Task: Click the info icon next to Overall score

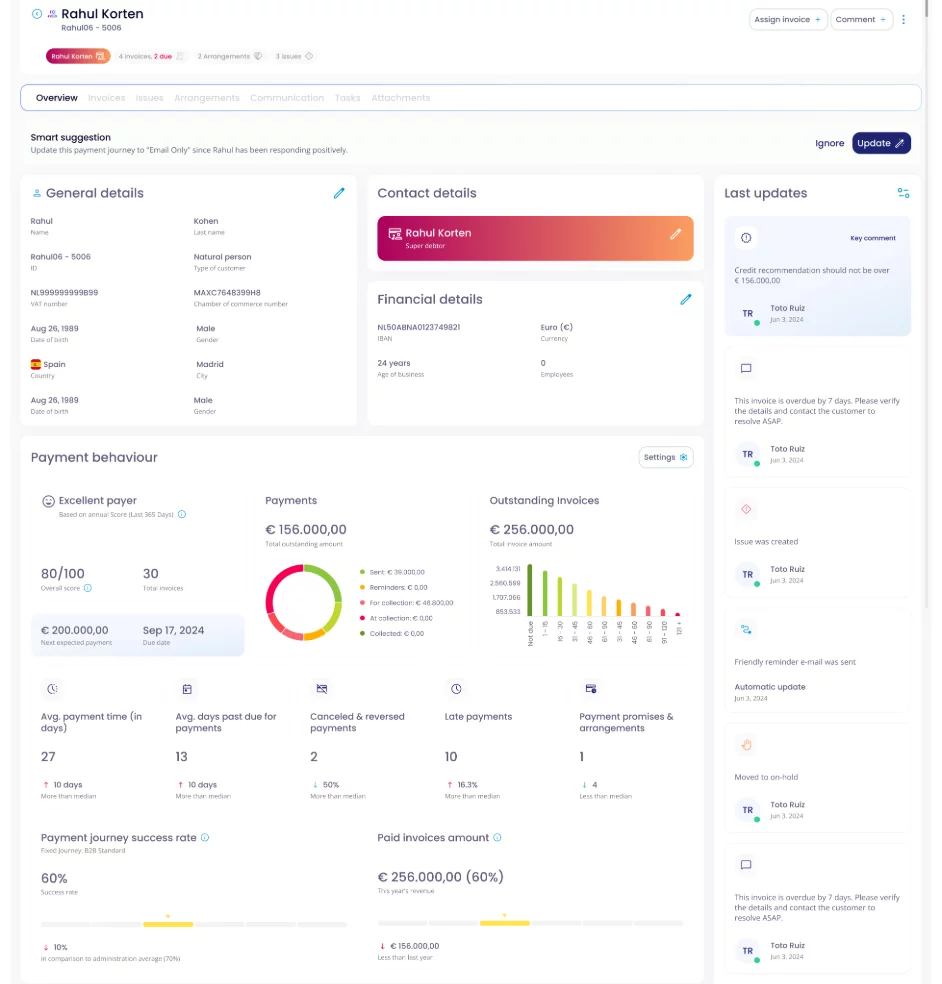Action: [x=88, y=588]
